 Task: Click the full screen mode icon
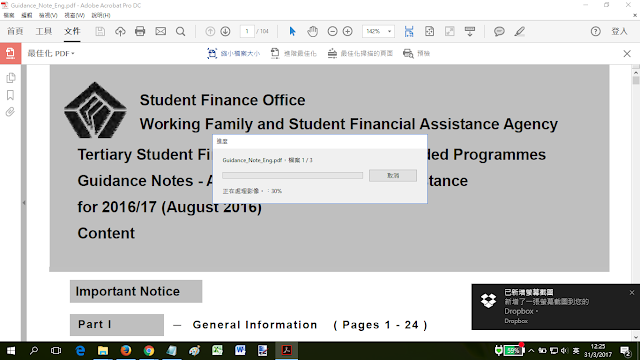449,31
